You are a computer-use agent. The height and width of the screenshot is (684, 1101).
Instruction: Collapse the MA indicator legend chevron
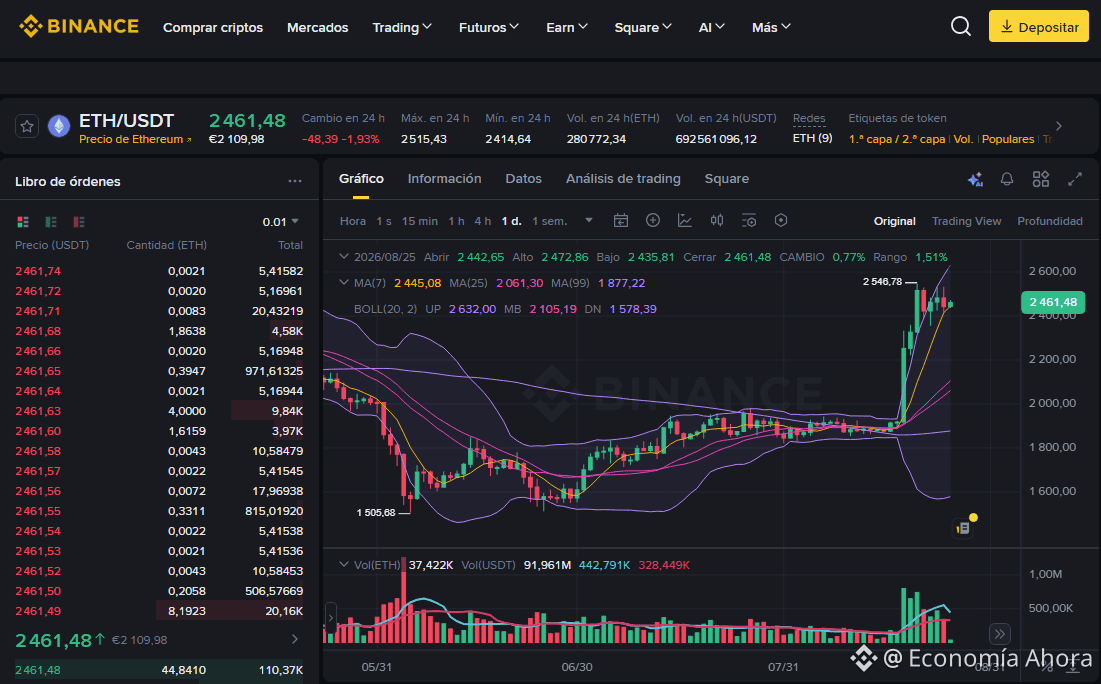[343, 283]
